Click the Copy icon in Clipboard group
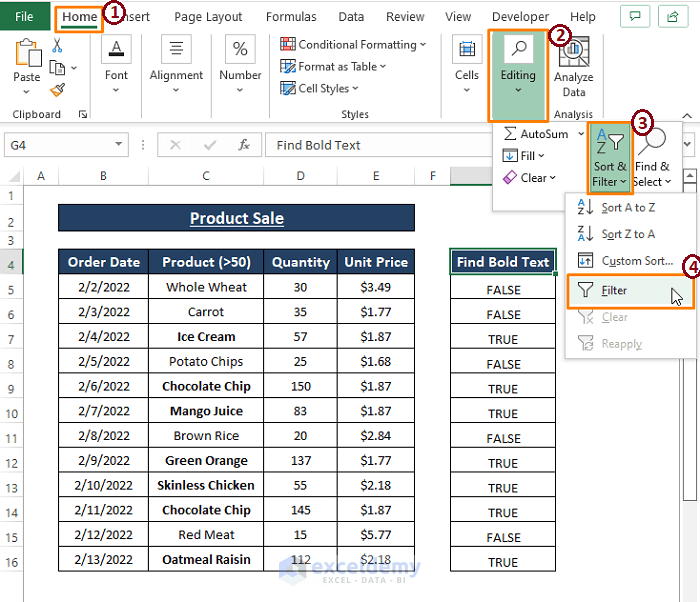 click(x=57, y=68)
